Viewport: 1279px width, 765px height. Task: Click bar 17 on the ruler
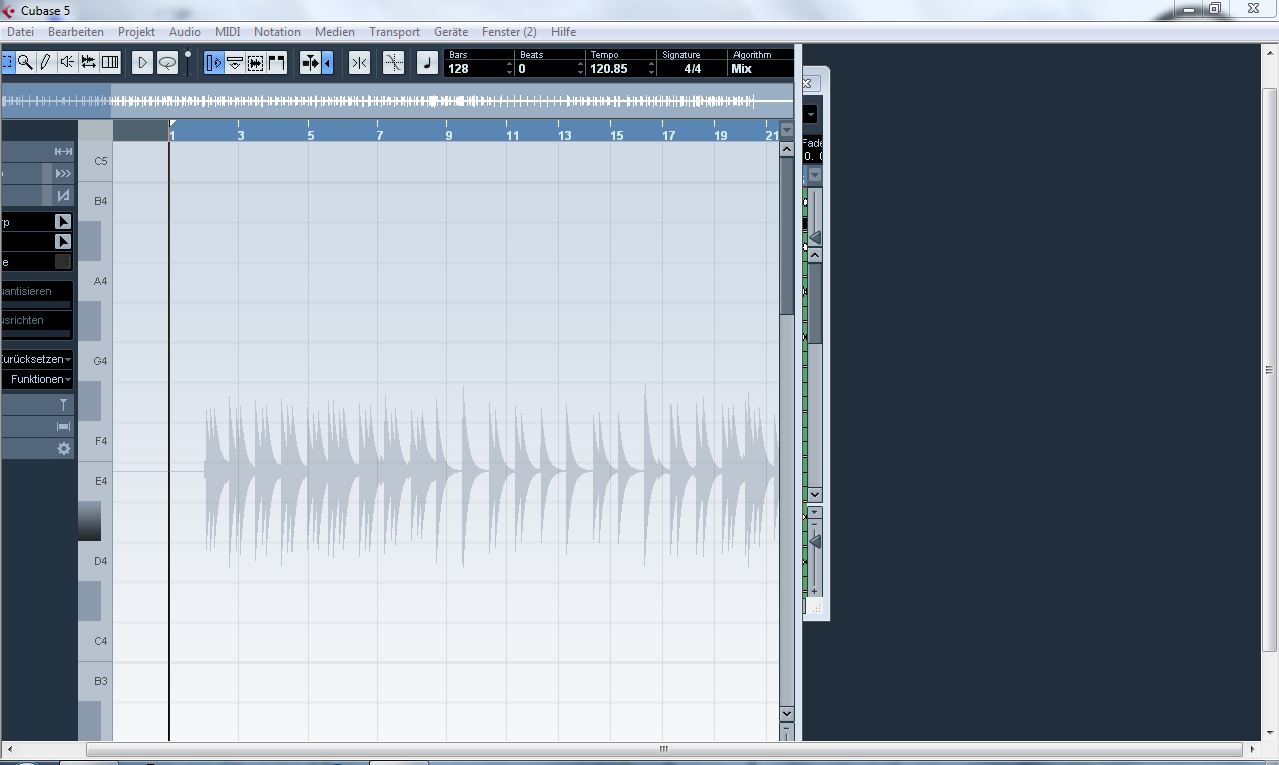click(x=667, y=135)
